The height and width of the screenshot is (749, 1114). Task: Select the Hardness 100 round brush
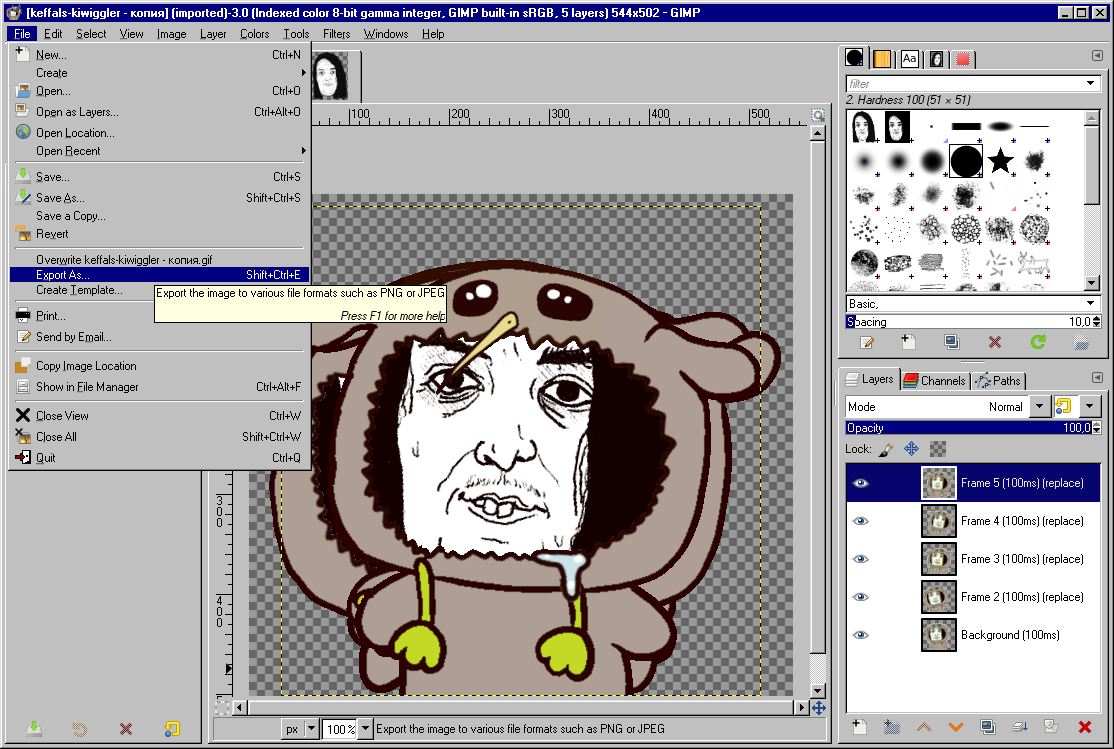point(966,161)
